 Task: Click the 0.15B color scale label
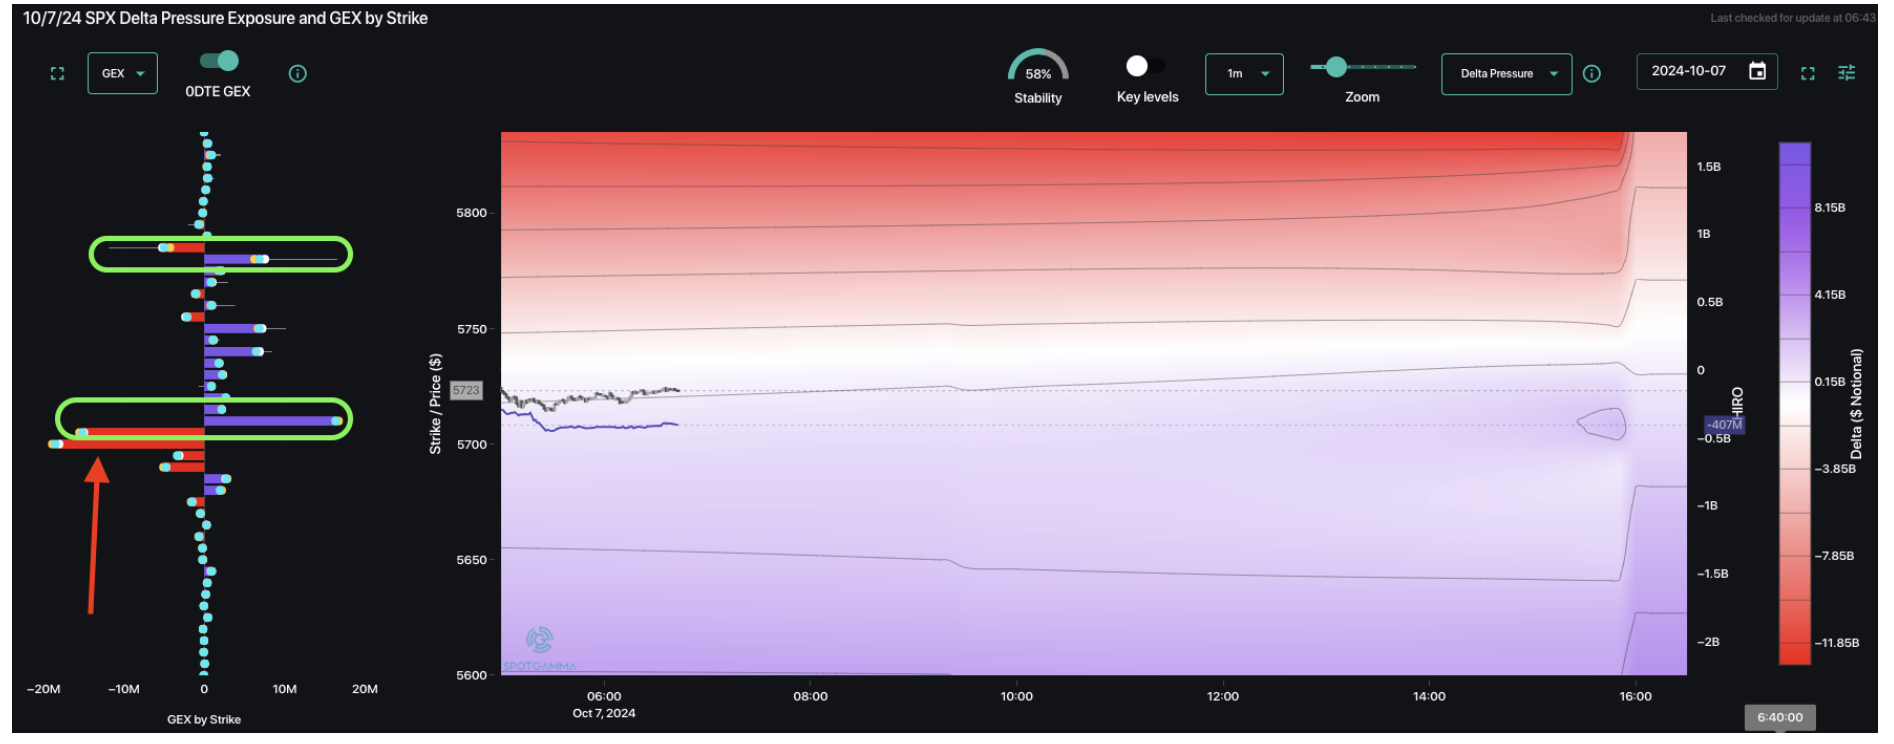coord(1830,382)
